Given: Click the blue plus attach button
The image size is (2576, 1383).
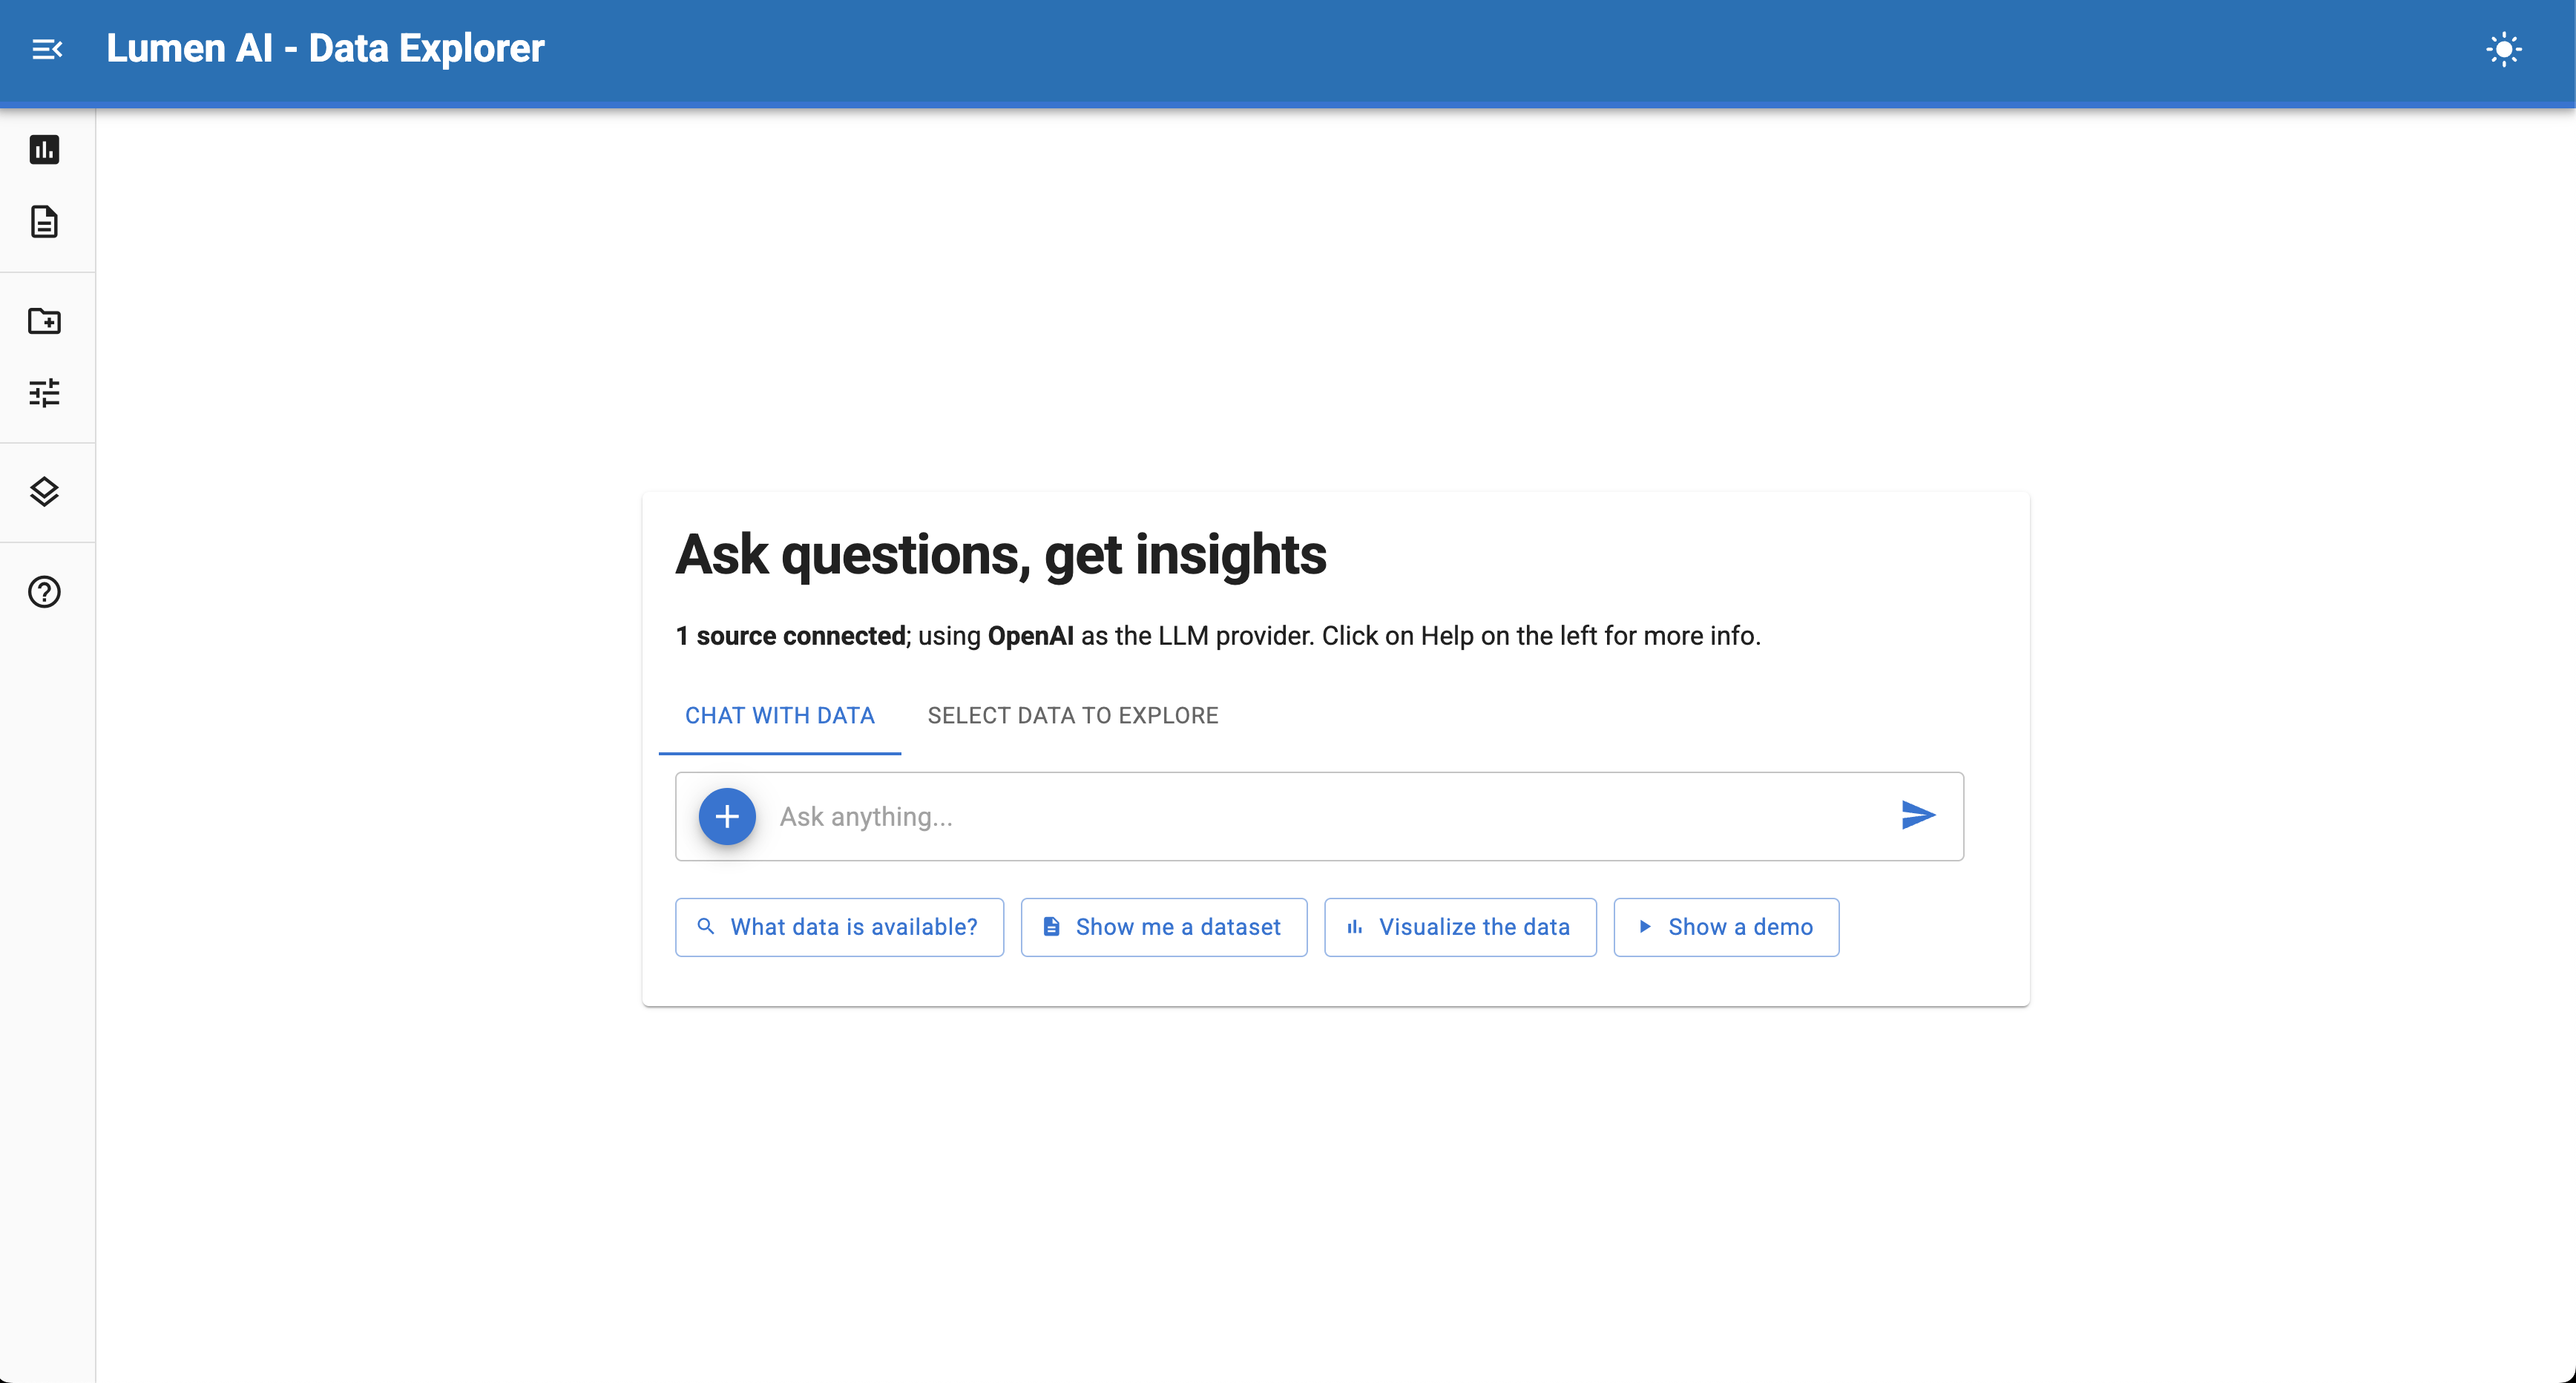Looking at the screenshot, I should click(727, 816).
